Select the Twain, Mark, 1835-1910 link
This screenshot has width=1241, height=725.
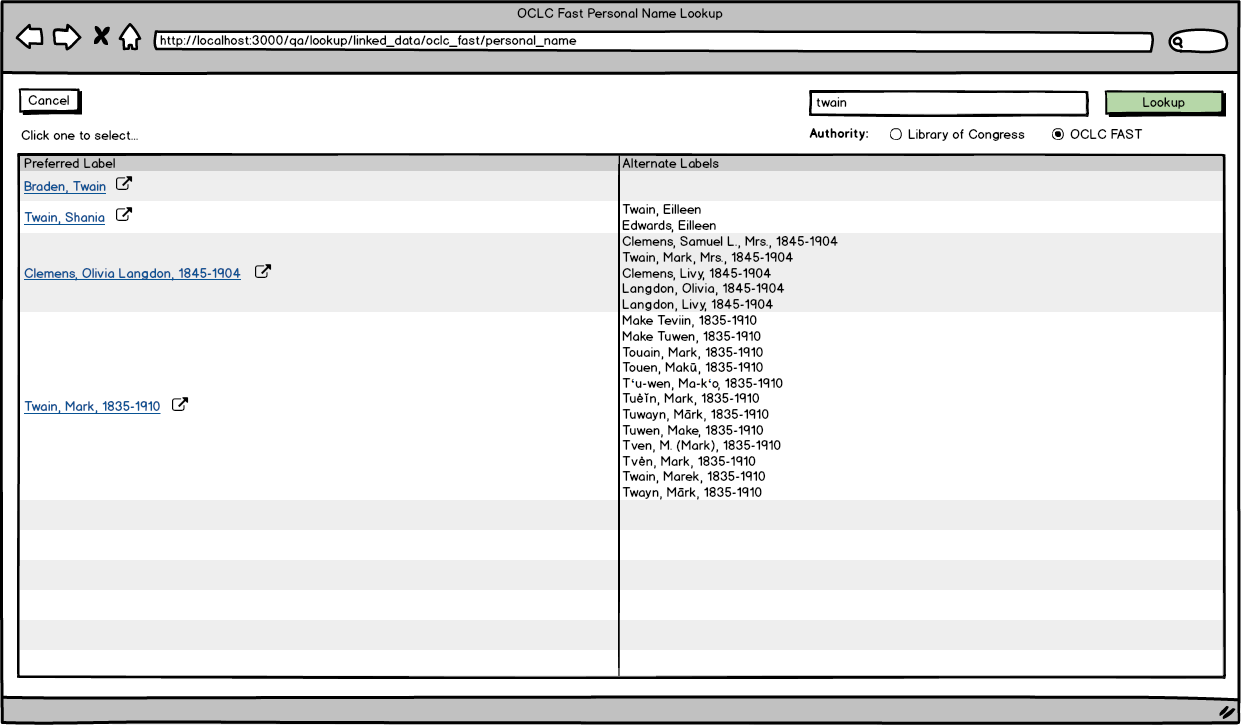pyautogui.click(x=92, y=407)
